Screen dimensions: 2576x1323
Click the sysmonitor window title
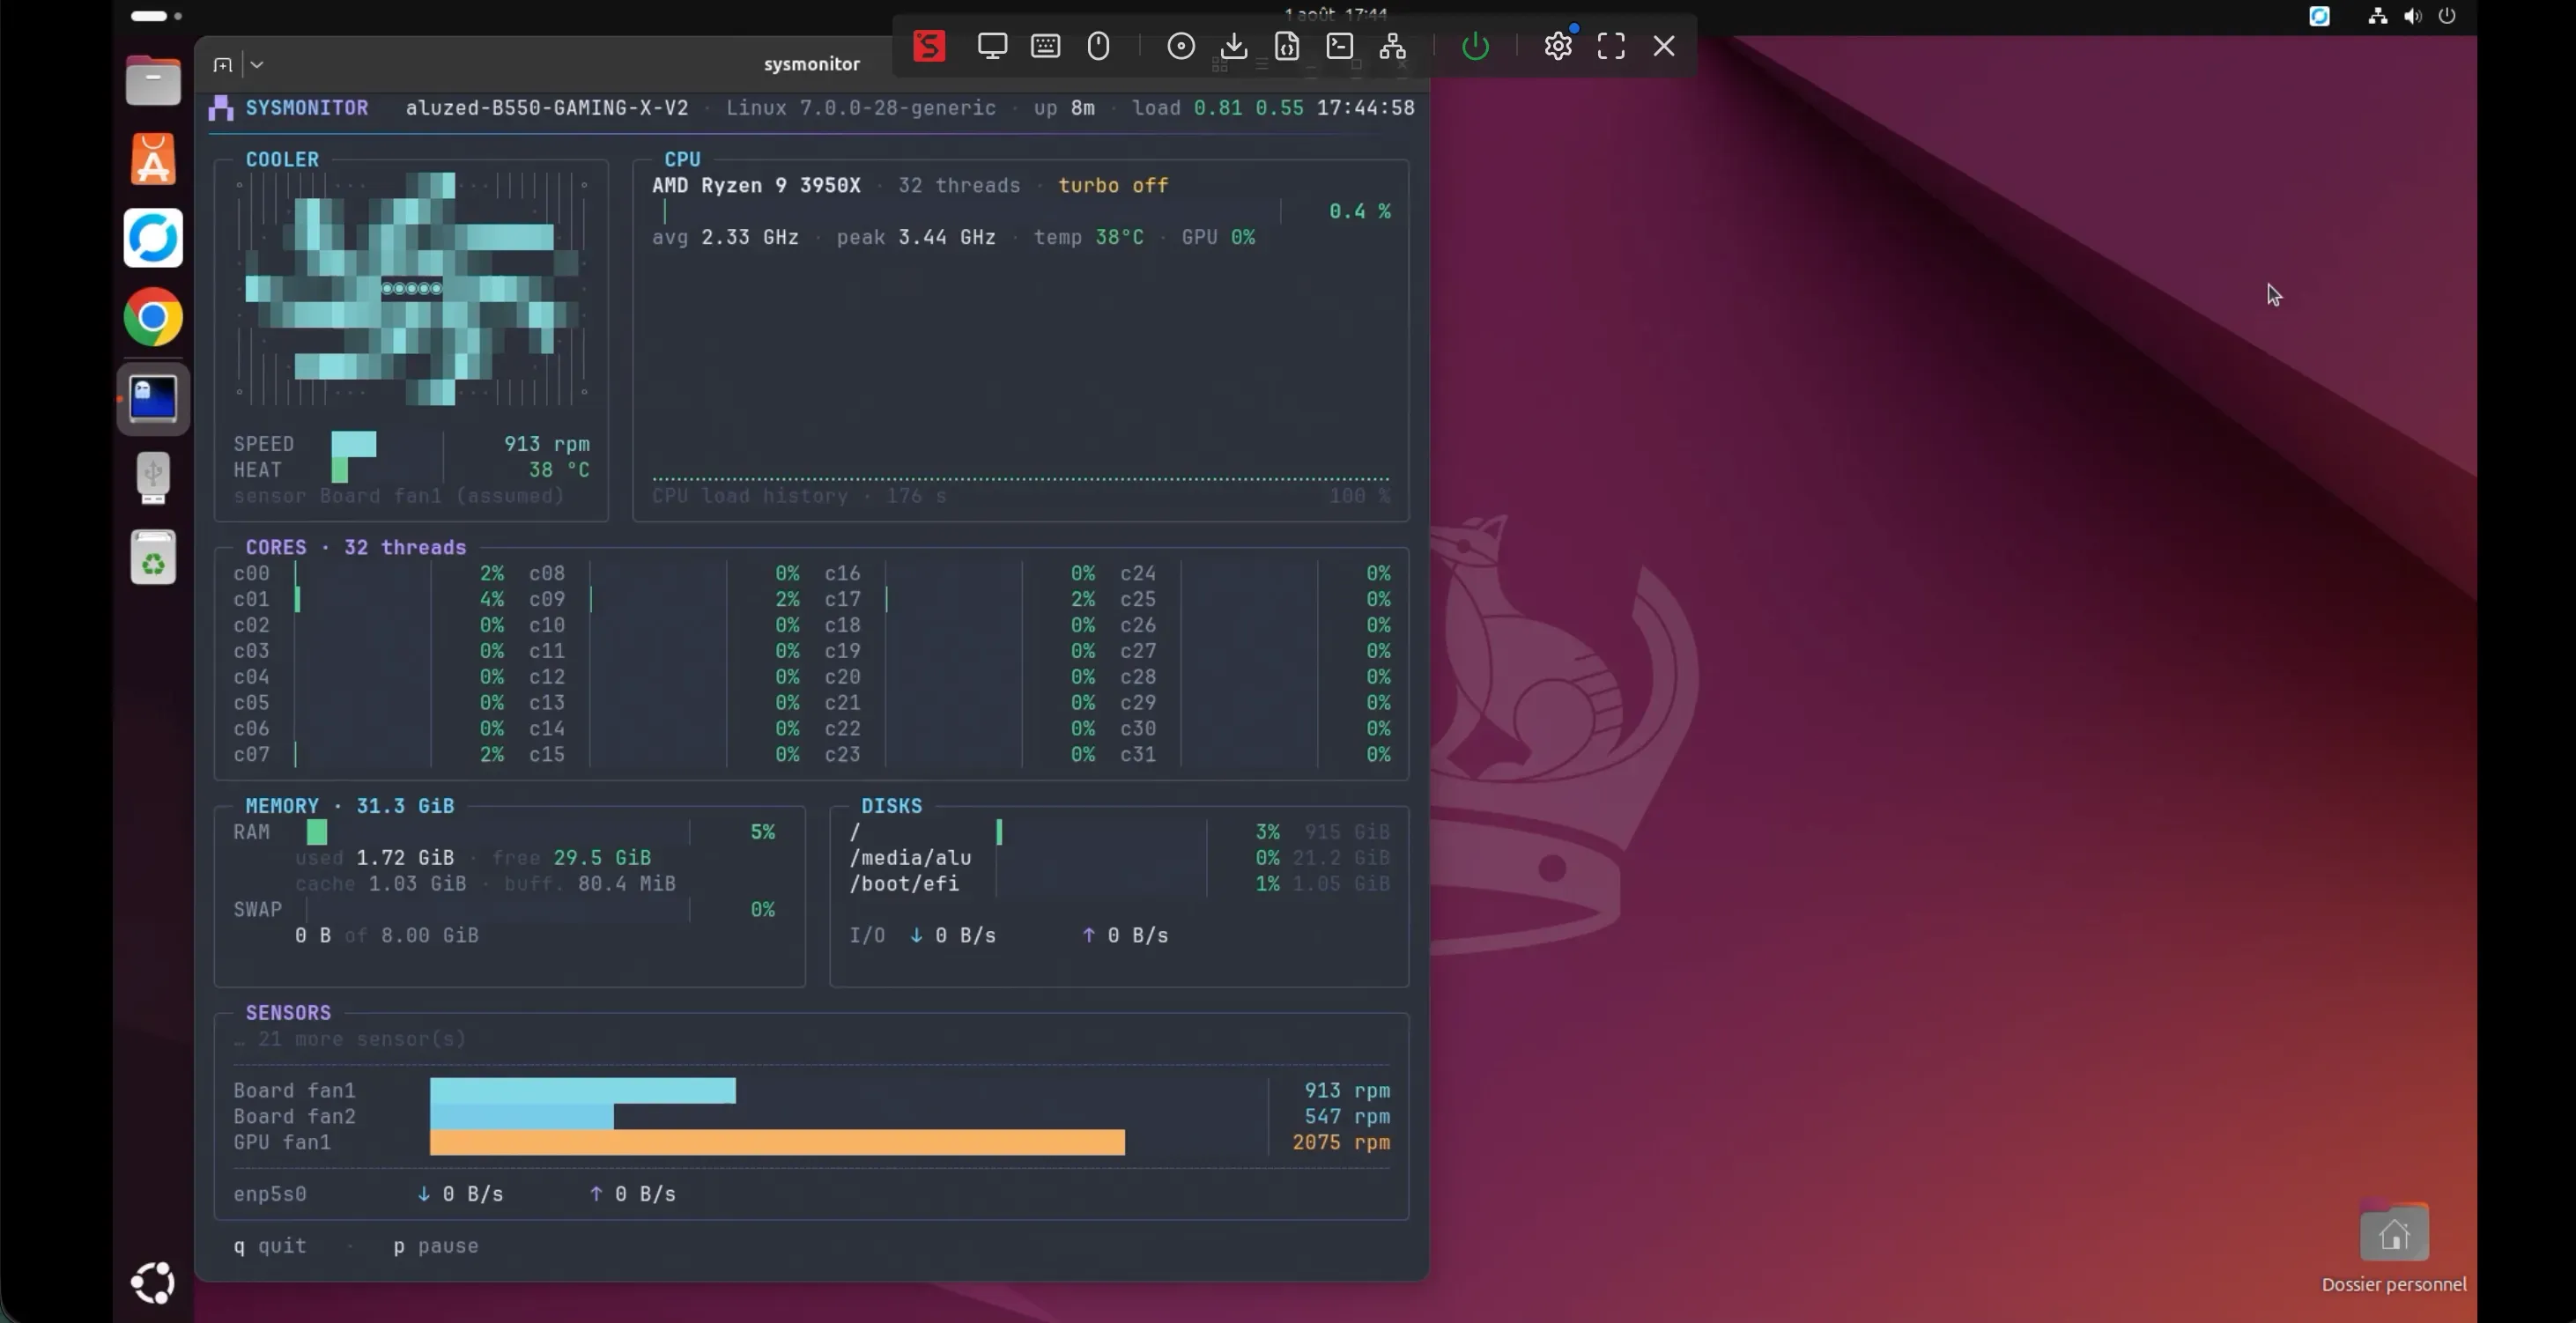(x=811, y=64)
